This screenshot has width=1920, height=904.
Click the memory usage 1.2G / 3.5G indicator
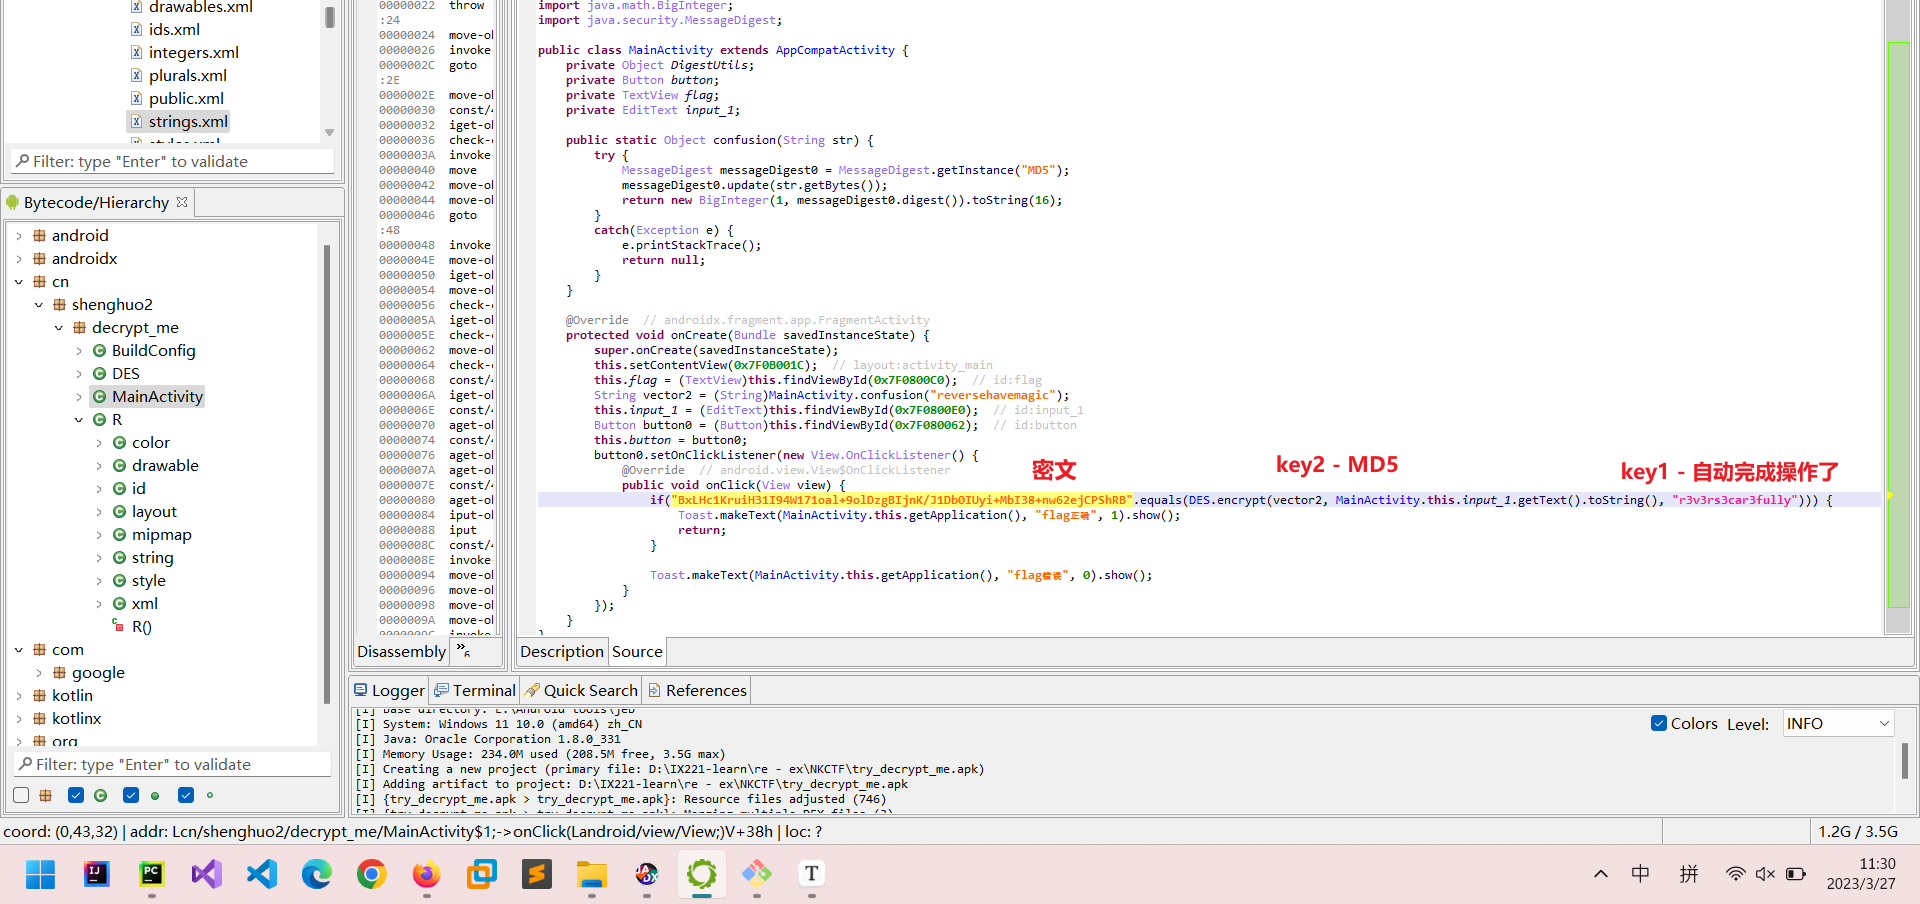tap(1857, 832)
